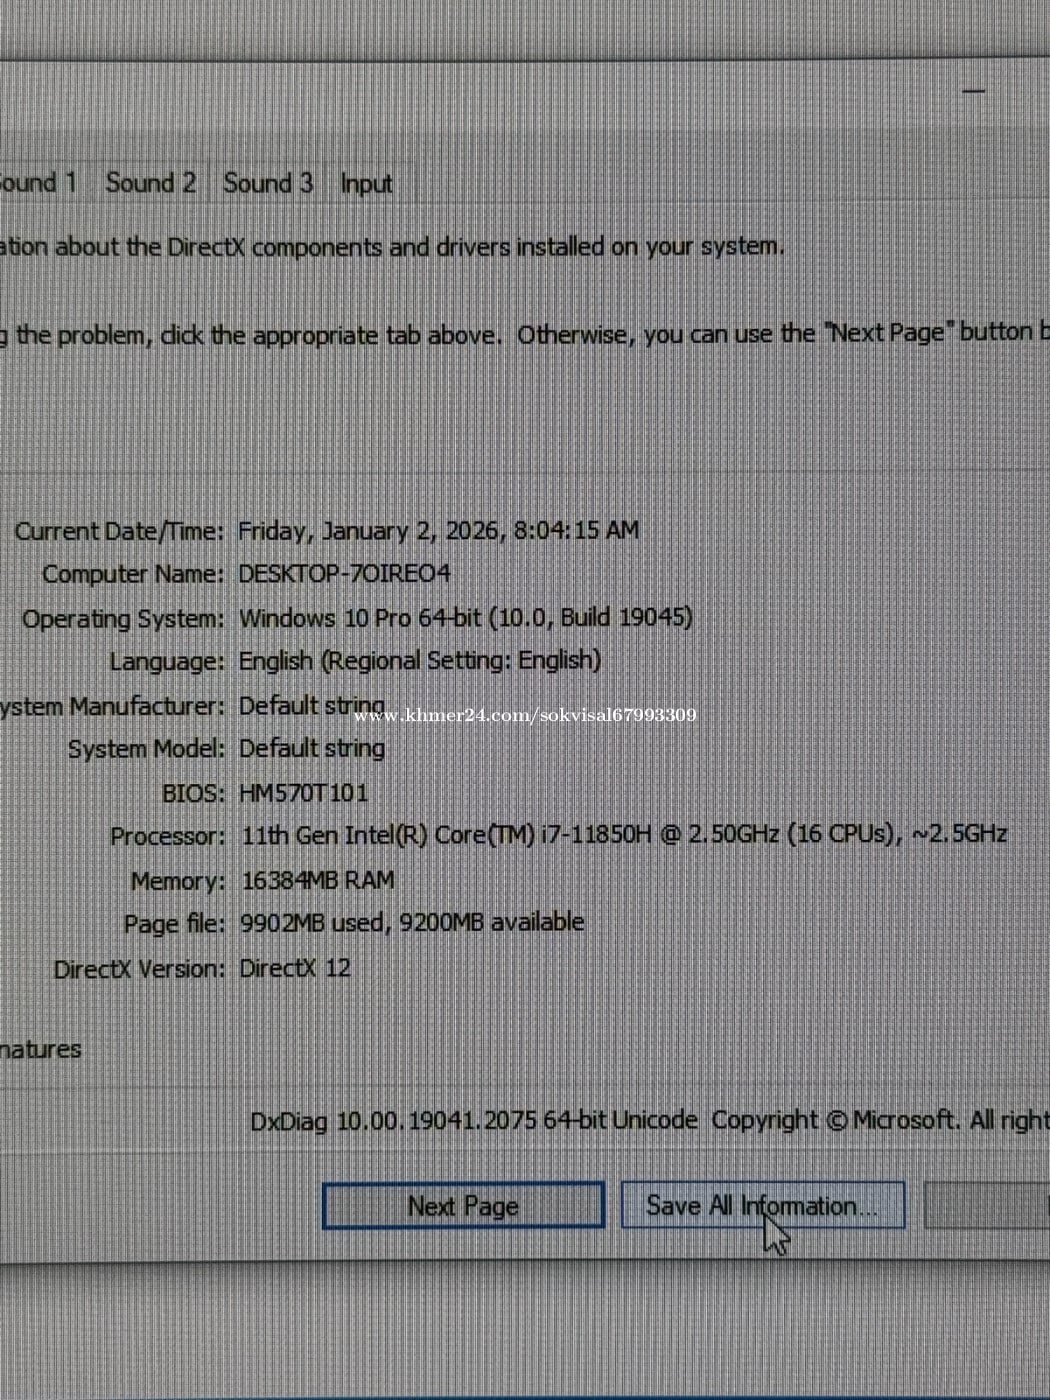Go to the Input tab

coord(366,184)
